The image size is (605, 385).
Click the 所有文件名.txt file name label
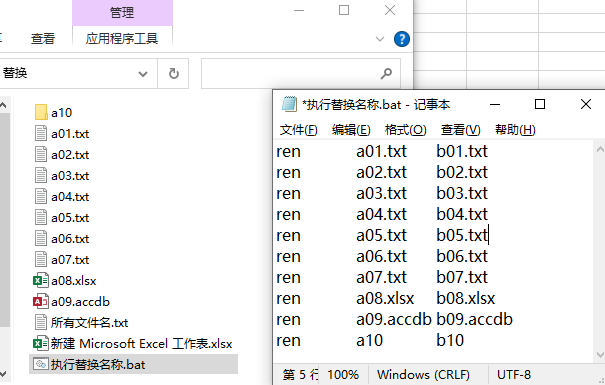(x=90, y=323)
